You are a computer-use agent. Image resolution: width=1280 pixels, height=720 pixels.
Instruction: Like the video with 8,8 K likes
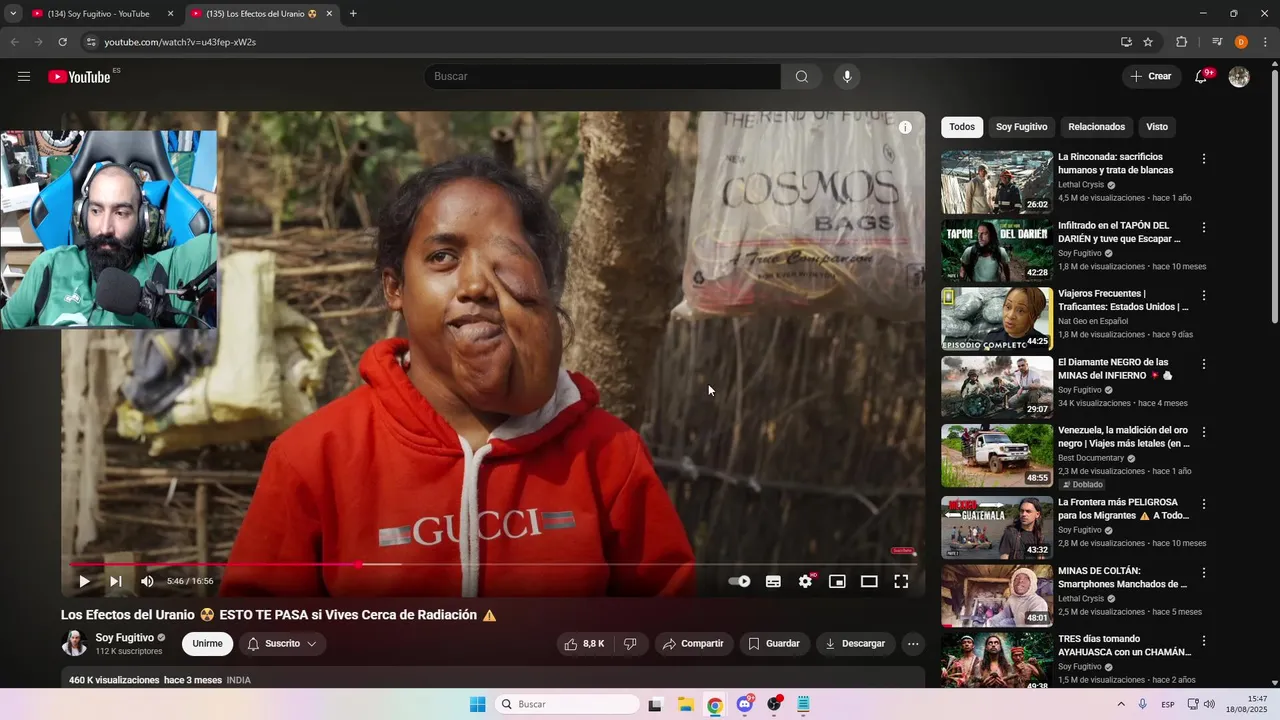(584, 644)
